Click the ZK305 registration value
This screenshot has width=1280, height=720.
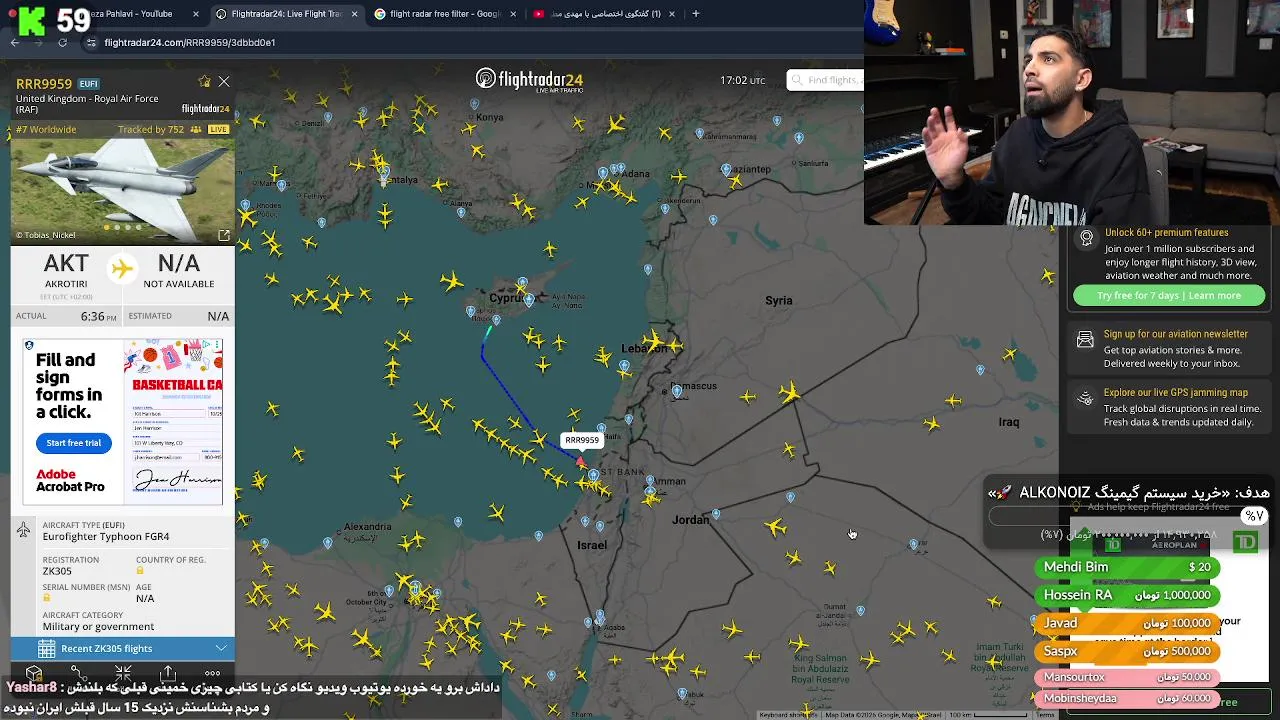coord(57,571)
